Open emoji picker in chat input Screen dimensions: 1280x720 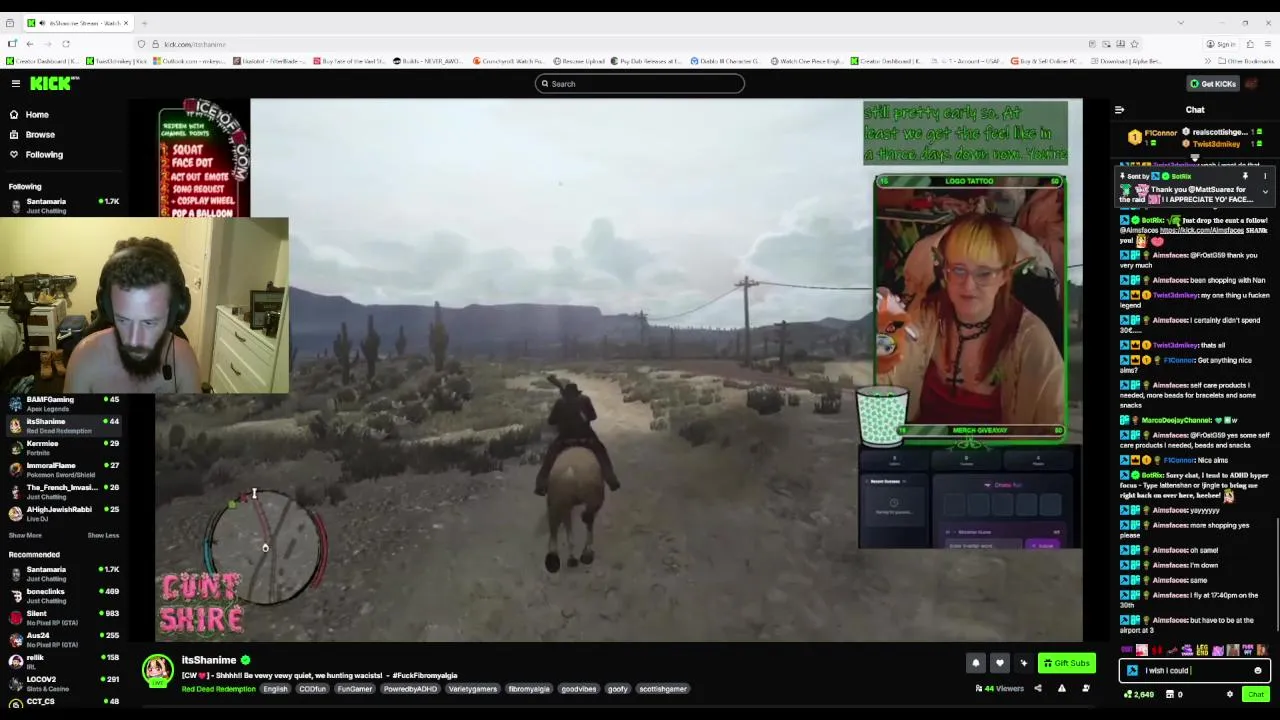pos(1258,671)
